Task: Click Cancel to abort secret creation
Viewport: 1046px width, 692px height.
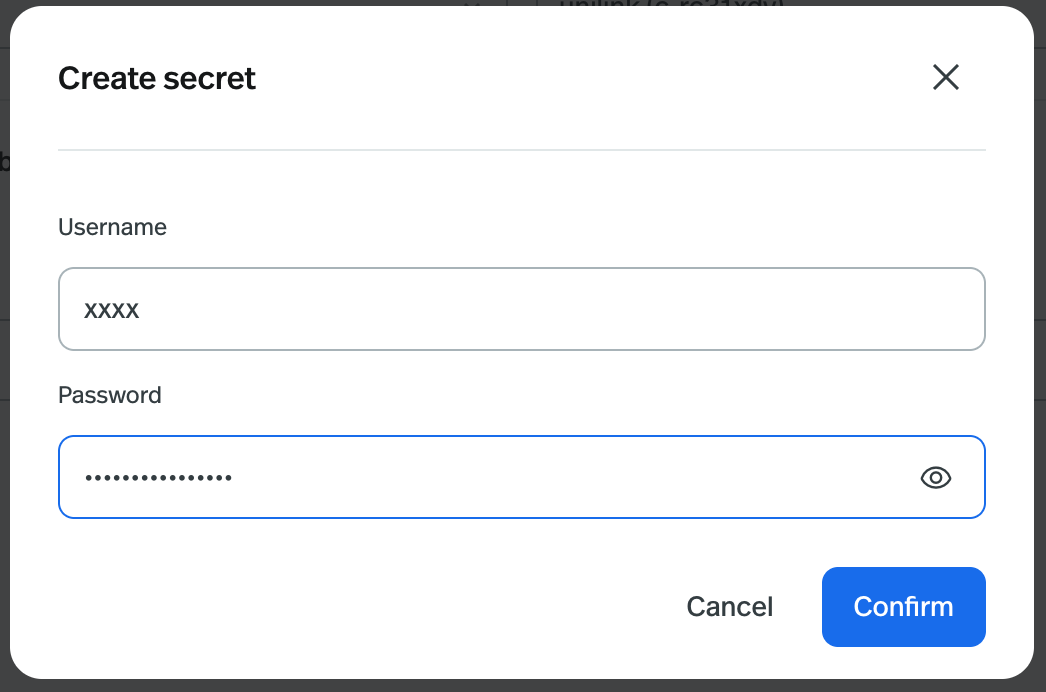Action: (729, 606)
